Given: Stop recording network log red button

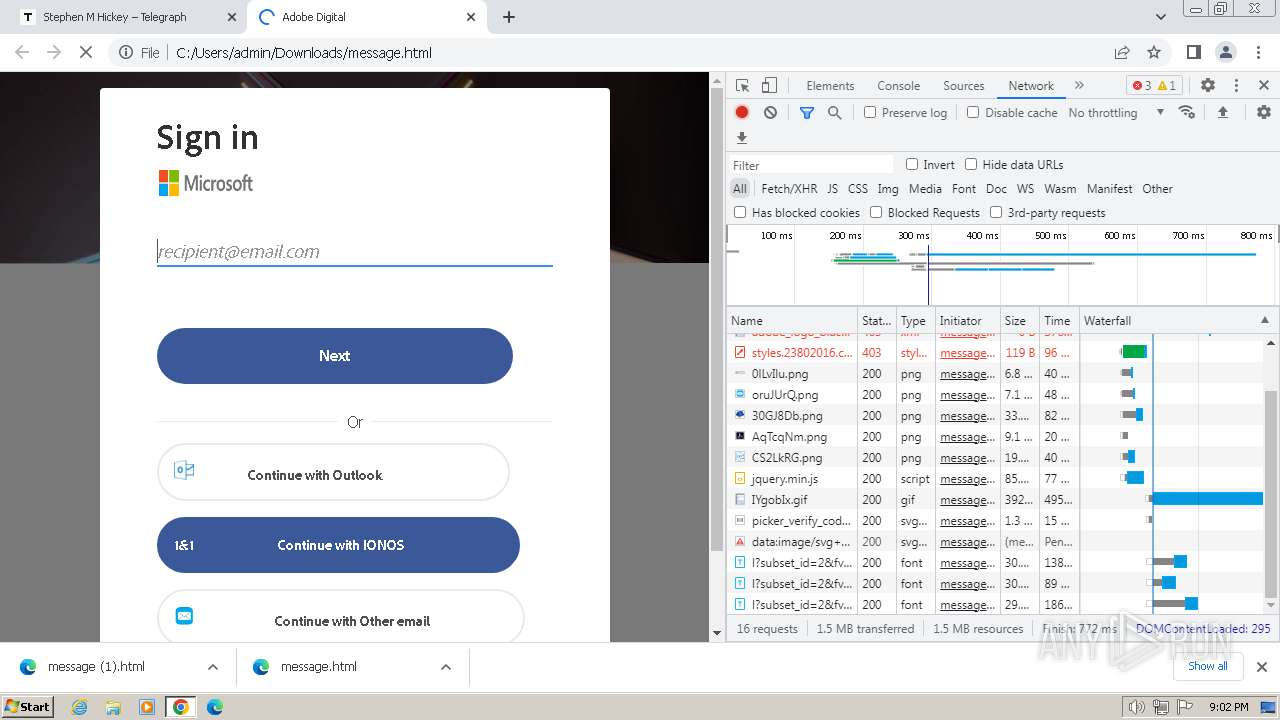Looking at the screenshot, I should (742, 113).
